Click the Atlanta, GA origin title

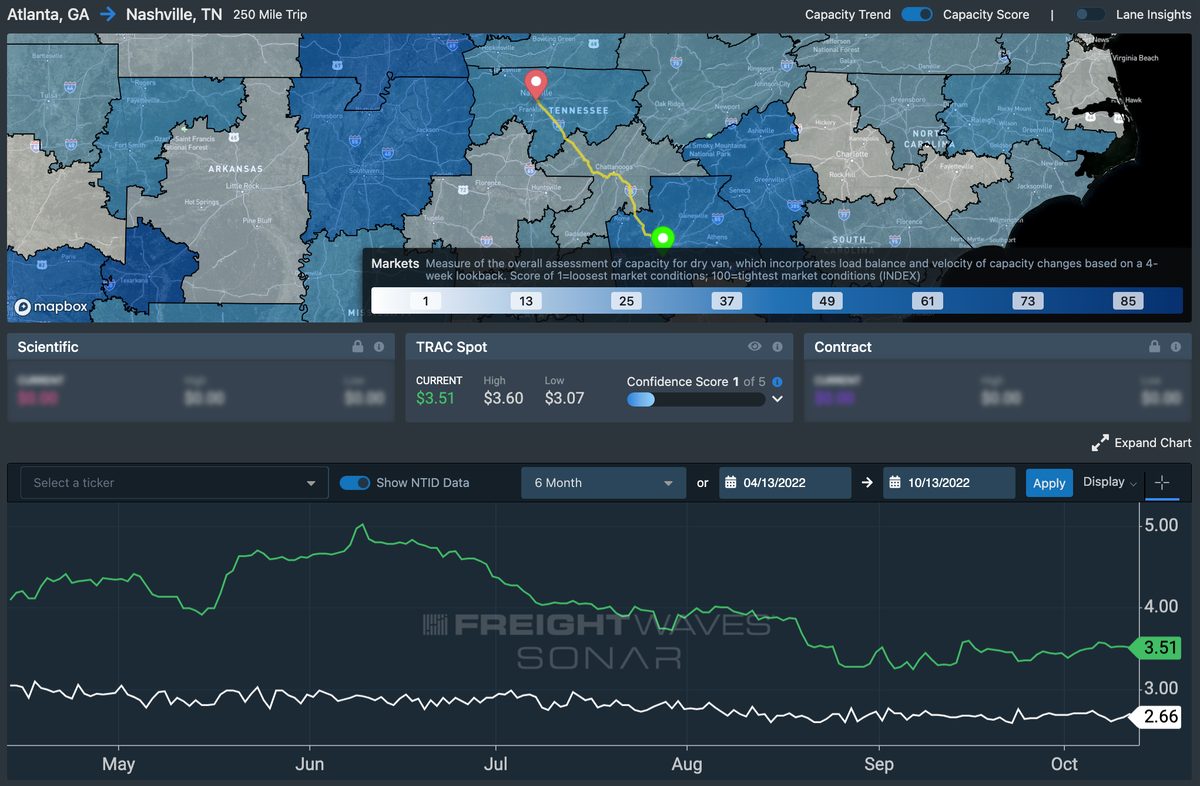(48, 15)
